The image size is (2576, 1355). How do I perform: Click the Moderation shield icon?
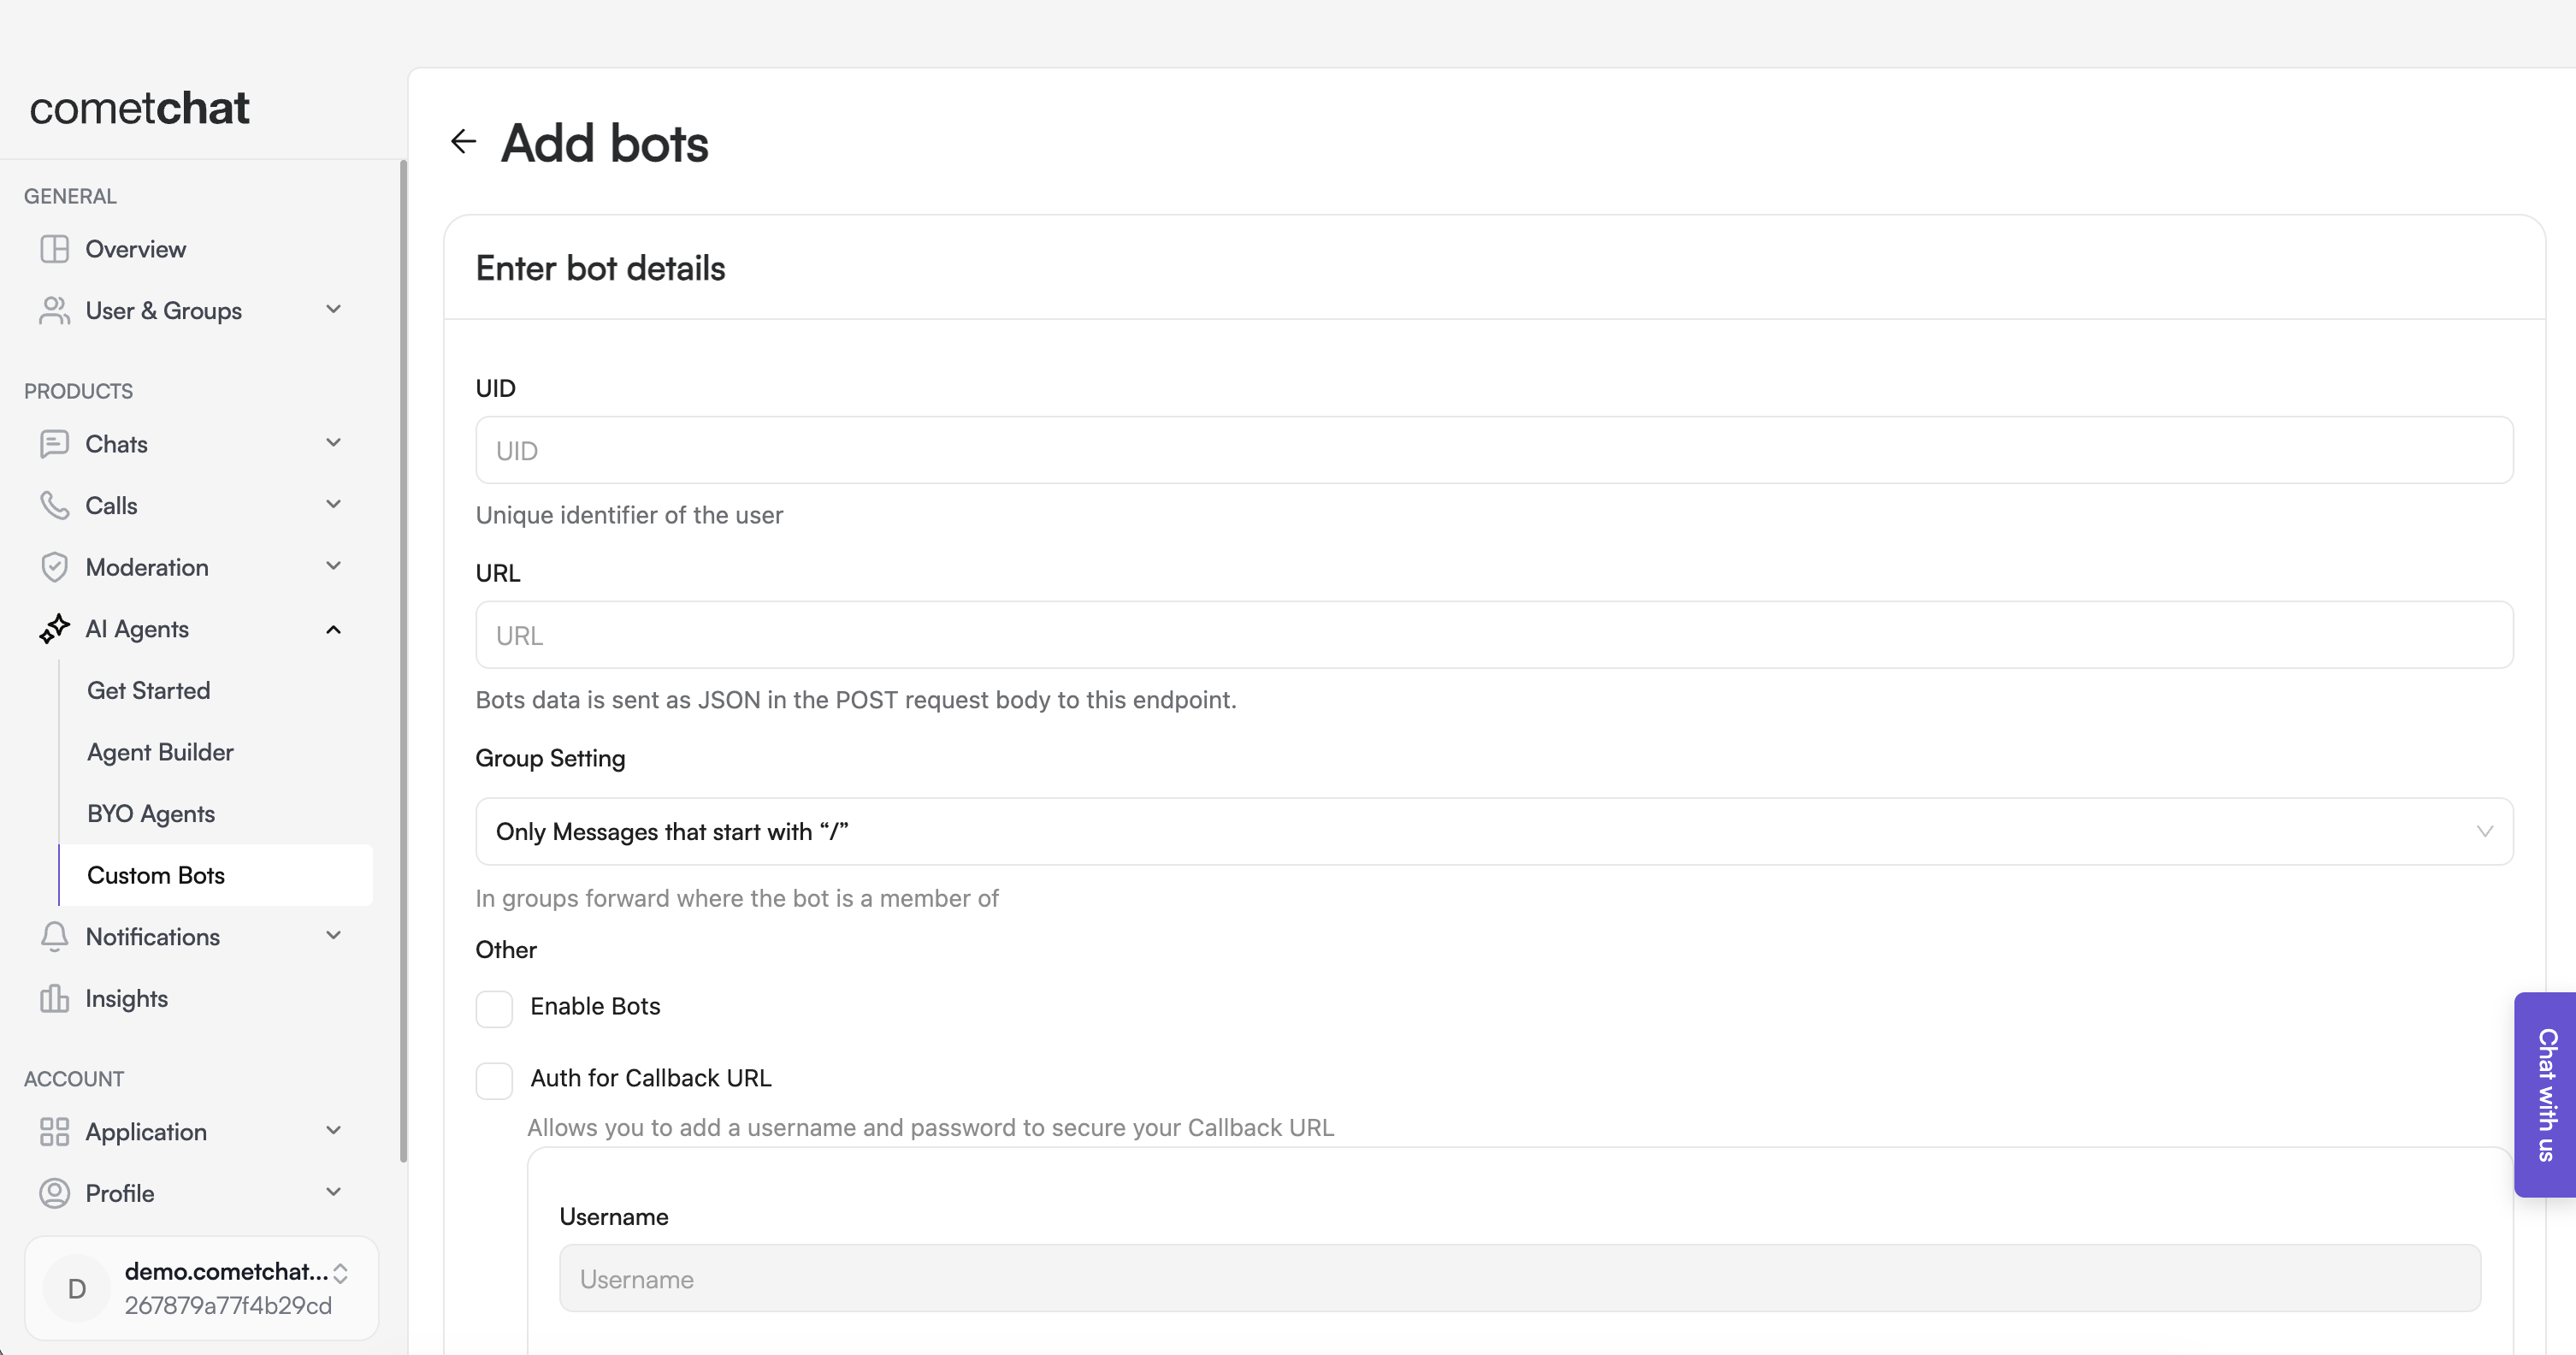tap(54, 567)
